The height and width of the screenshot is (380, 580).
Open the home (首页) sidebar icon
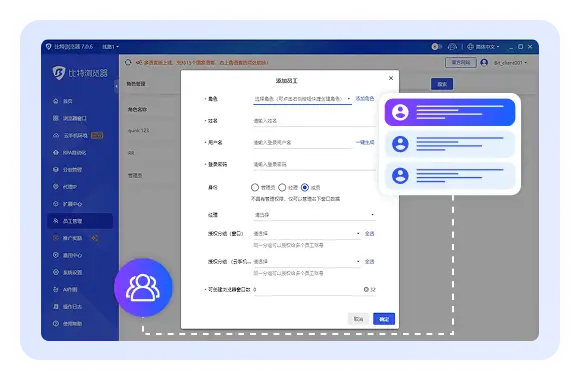(x=55, y=101)
